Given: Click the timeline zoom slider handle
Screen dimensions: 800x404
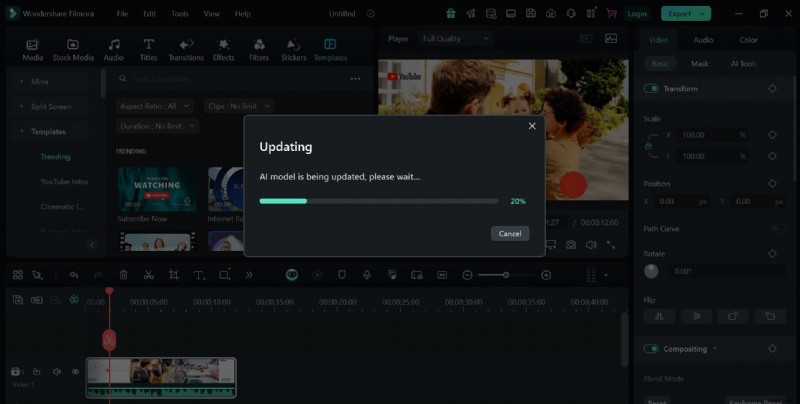Looking at the screenshot, I should [x=506, y=275].
